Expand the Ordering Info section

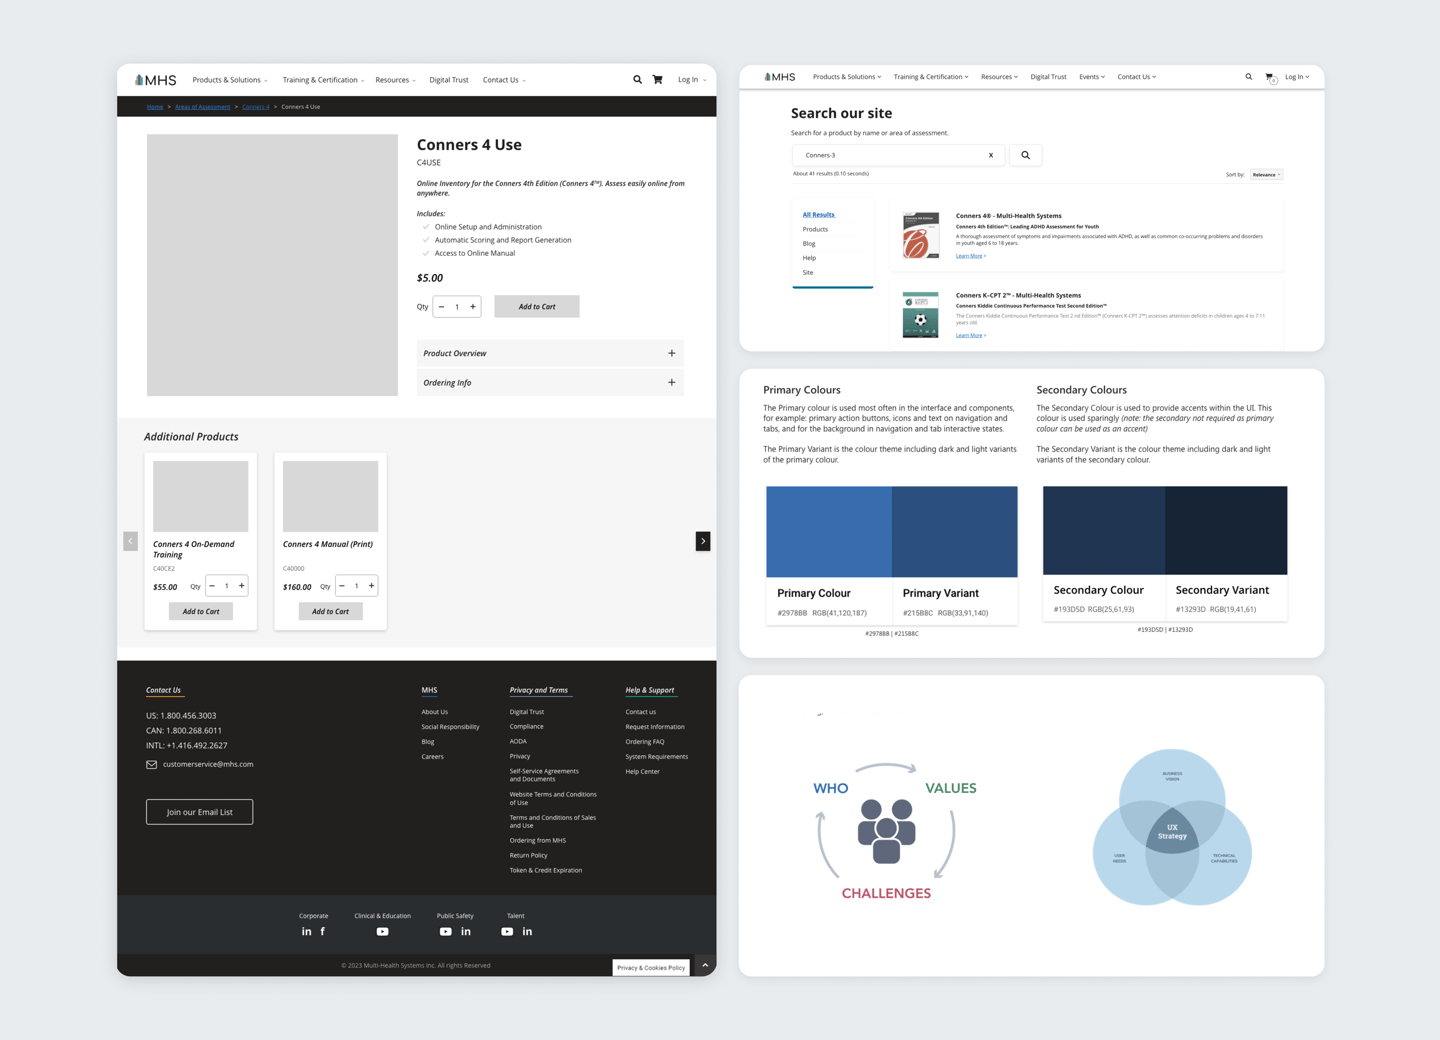550,383
